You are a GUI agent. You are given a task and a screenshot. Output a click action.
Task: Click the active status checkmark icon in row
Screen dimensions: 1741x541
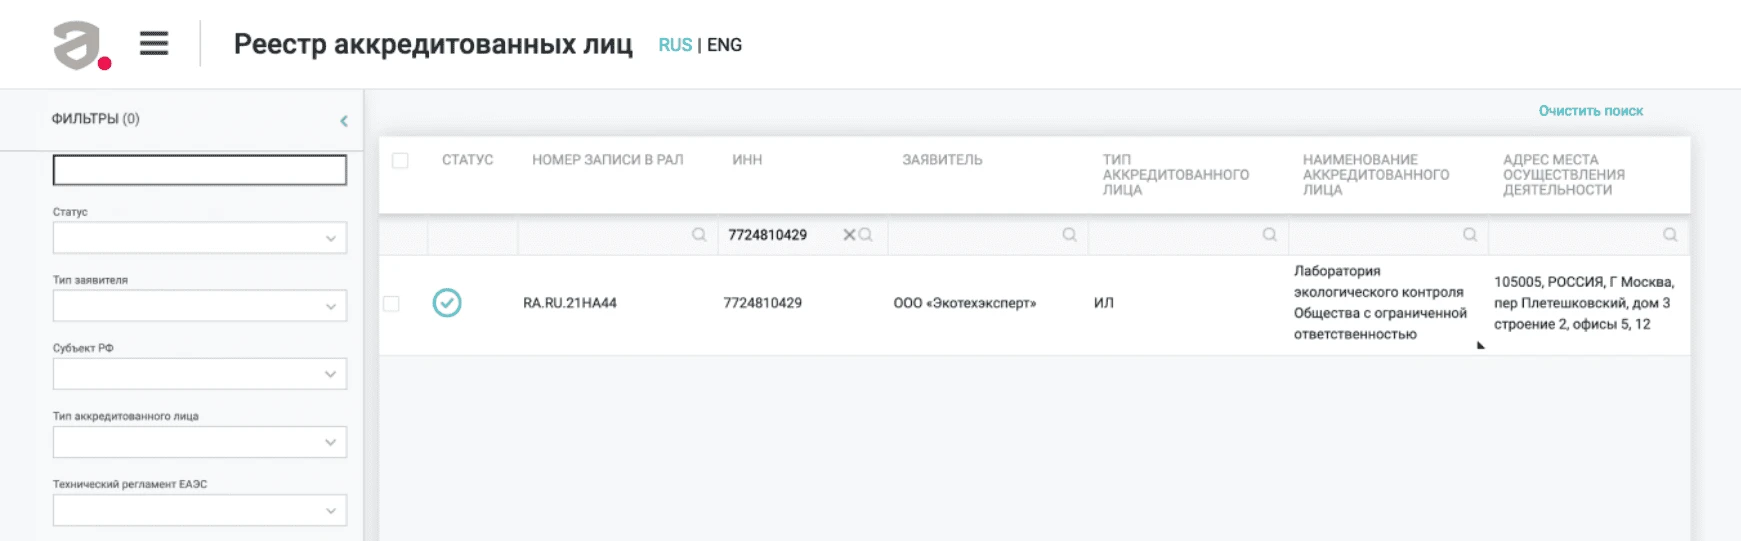pos(447,303)
